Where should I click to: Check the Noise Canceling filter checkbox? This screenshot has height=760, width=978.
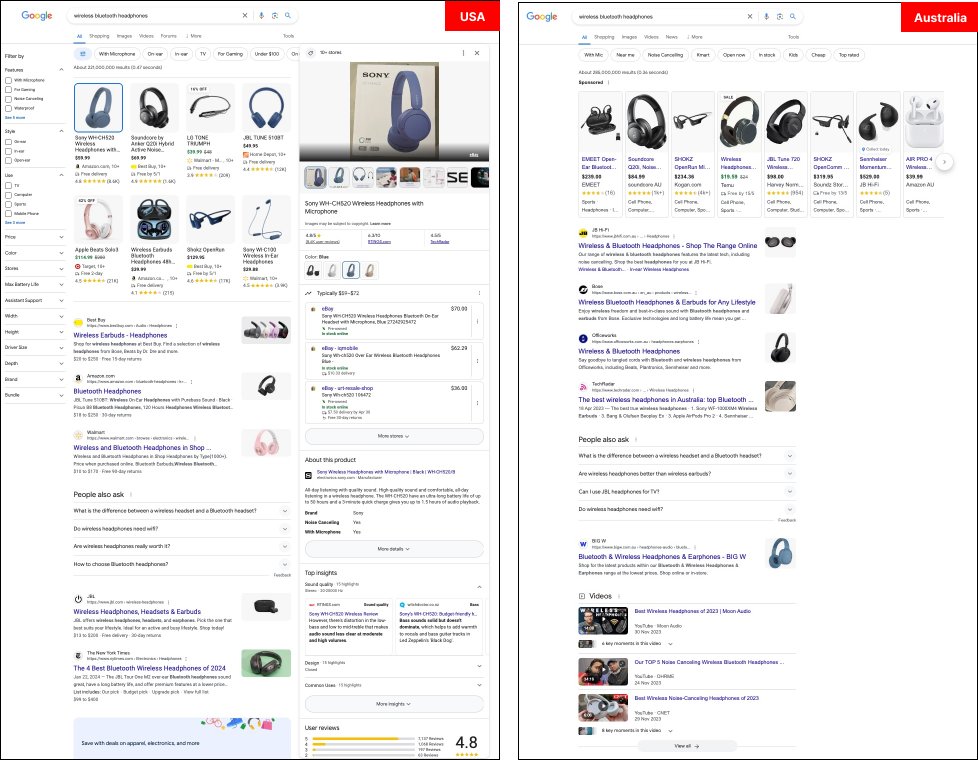(x=8, y=99)
